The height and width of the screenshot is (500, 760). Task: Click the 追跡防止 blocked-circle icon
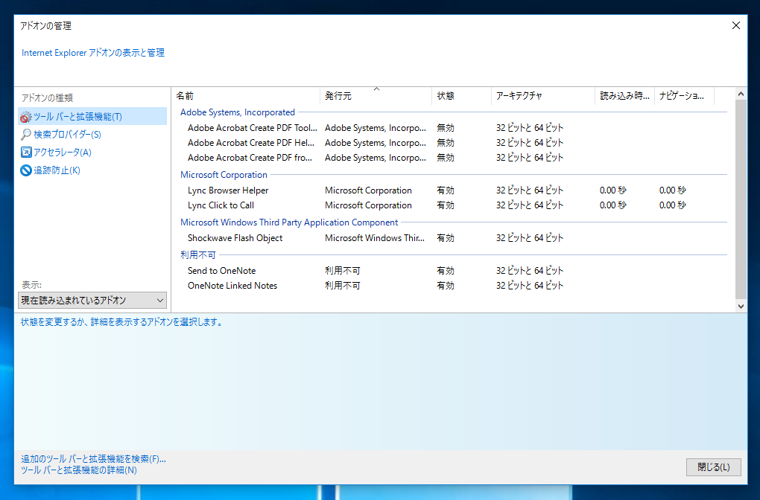pyautogui.click(x=26, y=171)
